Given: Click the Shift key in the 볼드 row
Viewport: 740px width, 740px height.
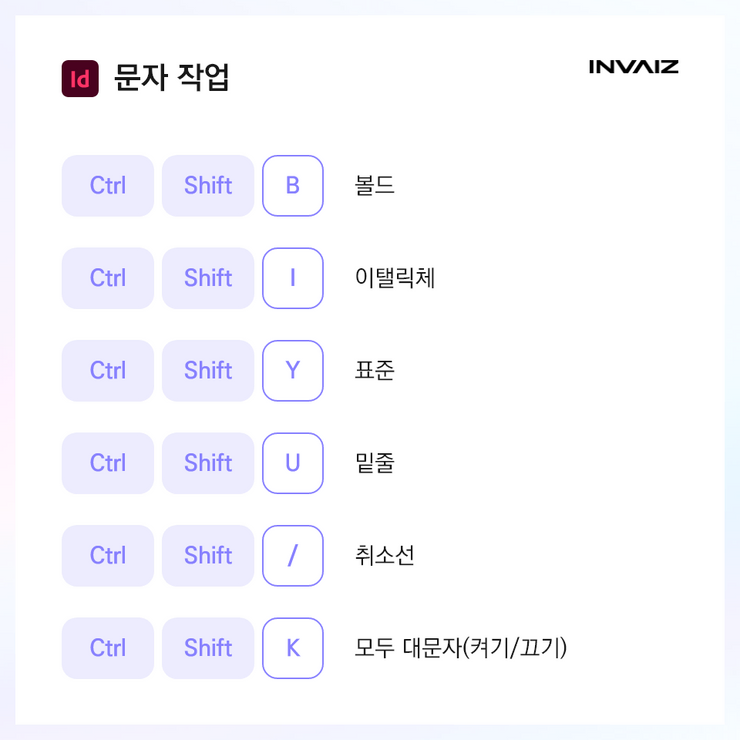Looking at the screenshot, I should coord(208,185).
